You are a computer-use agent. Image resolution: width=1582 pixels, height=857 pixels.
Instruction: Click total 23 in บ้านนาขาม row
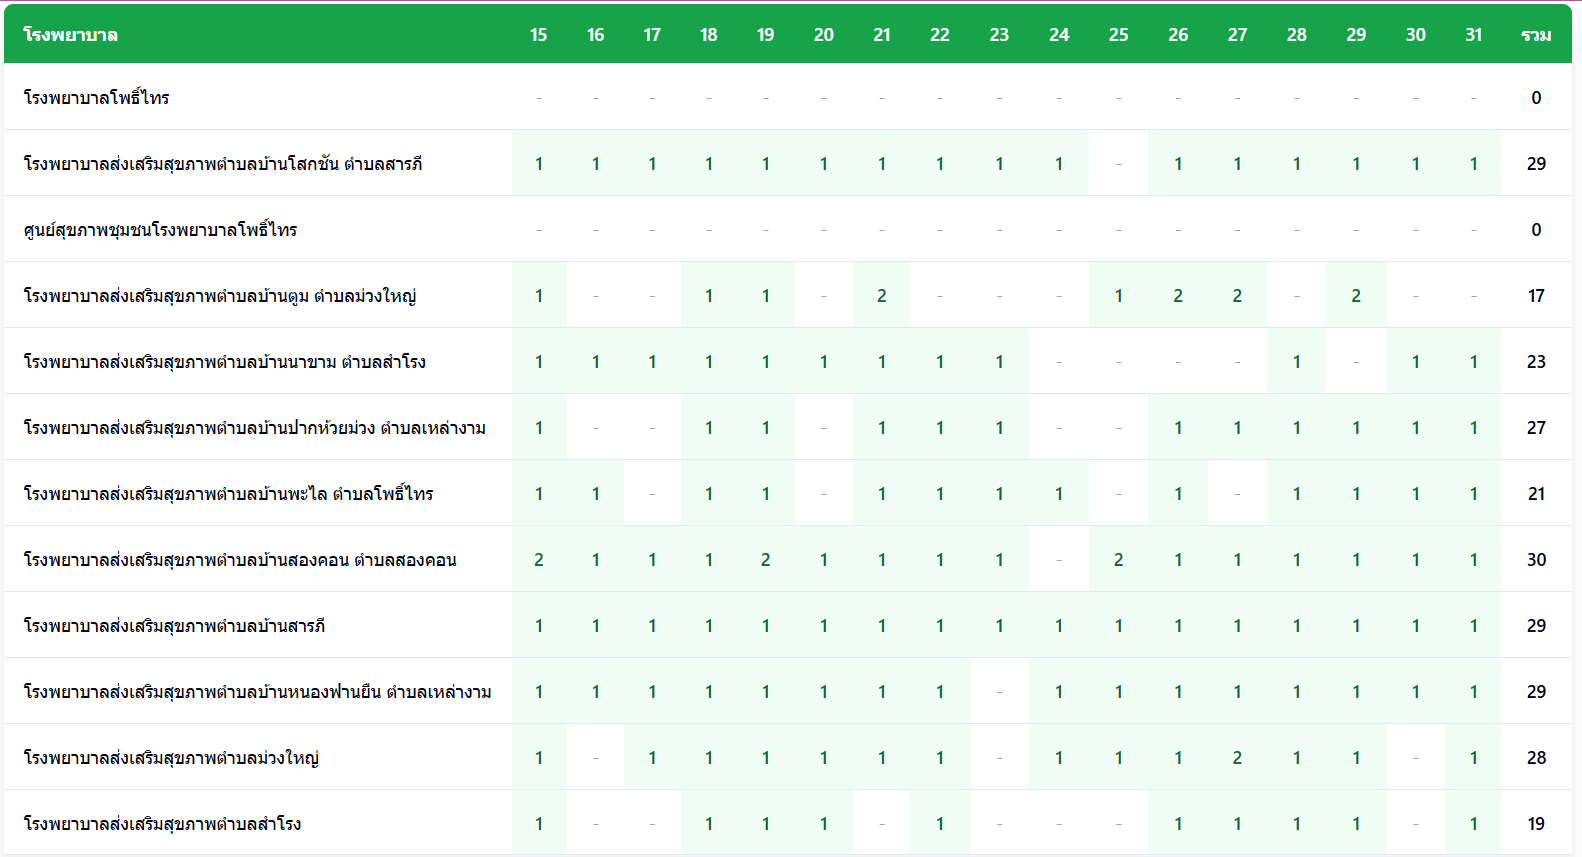pos(1536,361)
